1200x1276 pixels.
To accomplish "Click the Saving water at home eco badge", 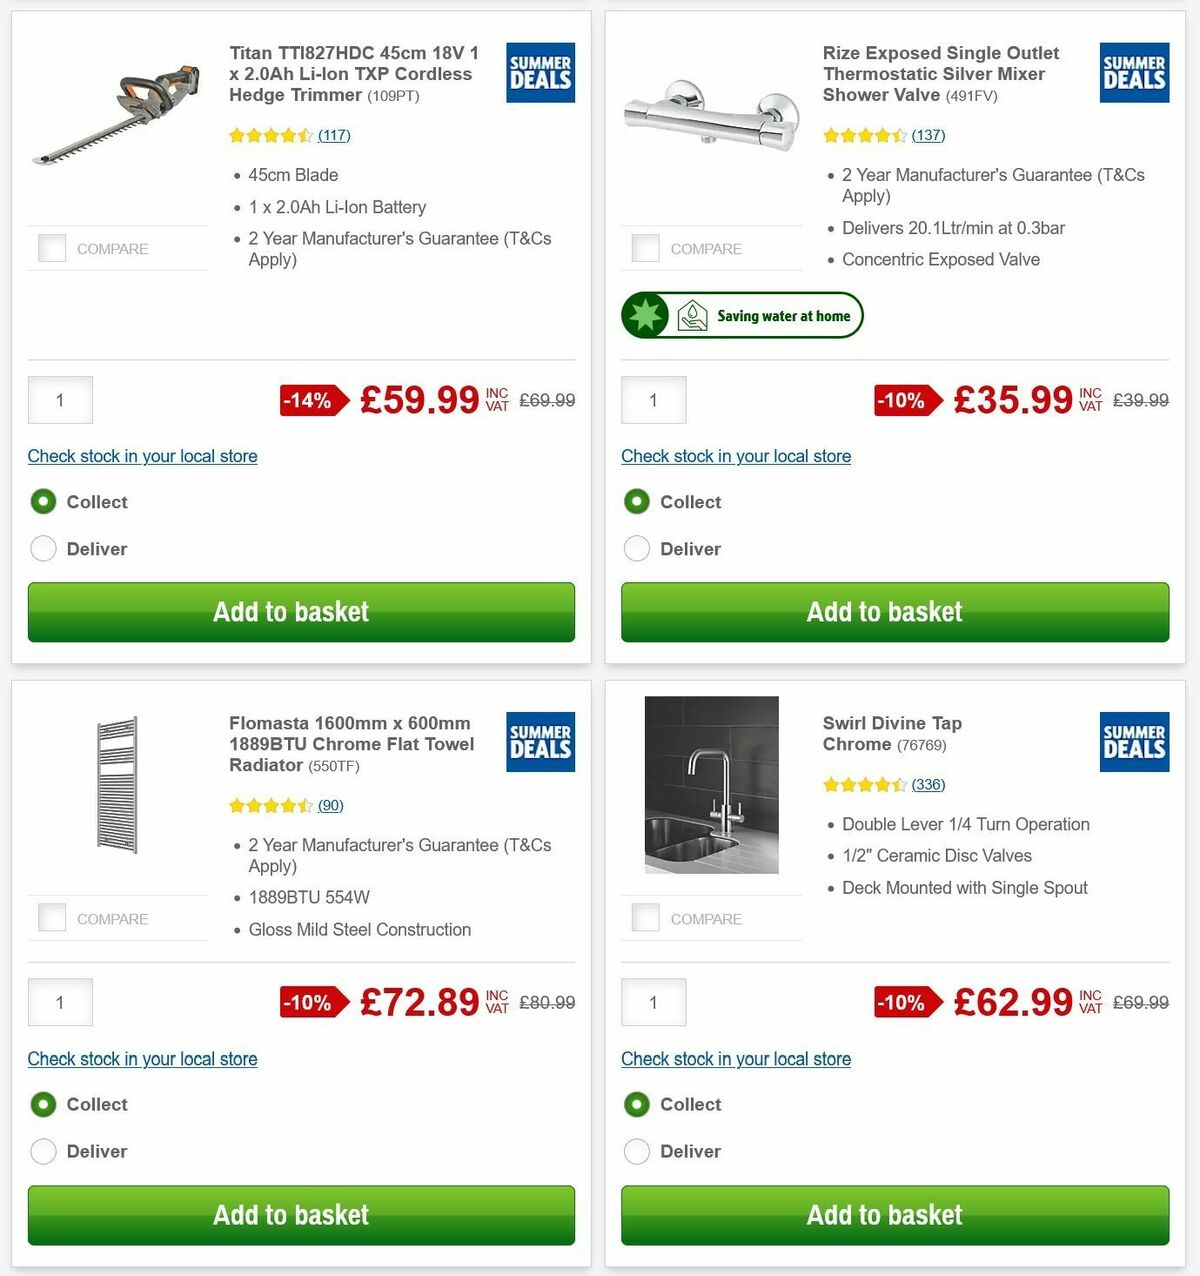I will tap(742, 314).
